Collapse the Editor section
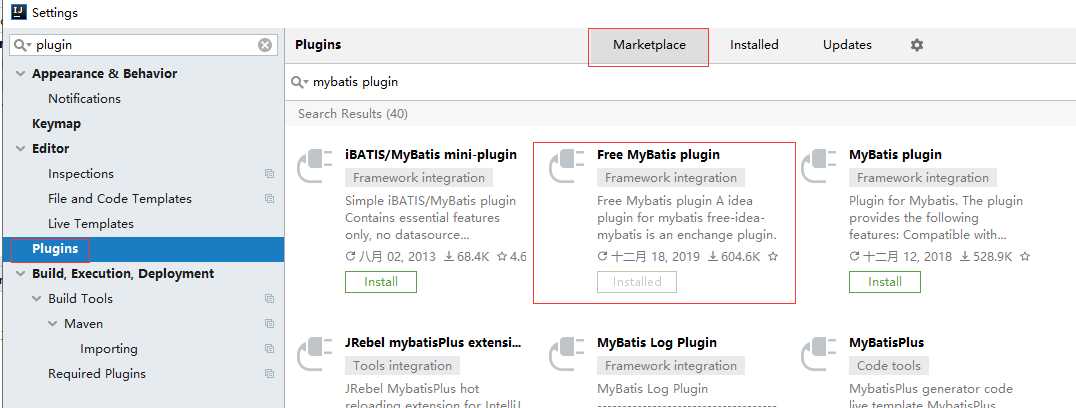This screenshot has height=408, width=1076. tap(20, 149)
